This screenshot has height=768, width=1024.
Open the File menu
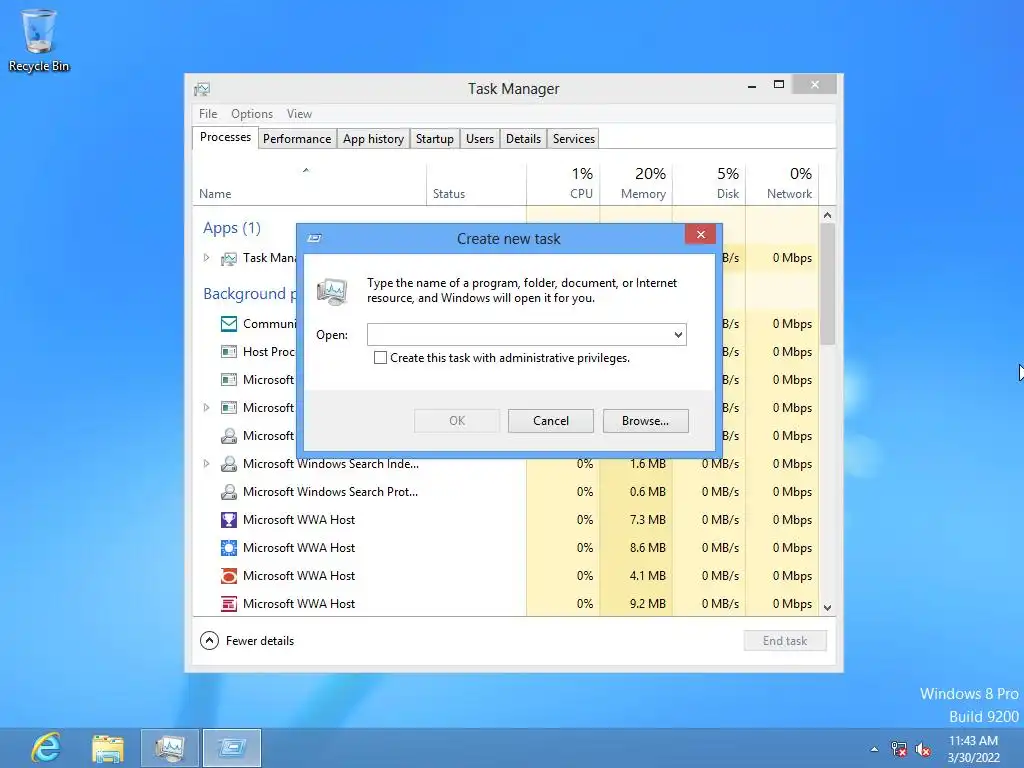pos(208,114)
